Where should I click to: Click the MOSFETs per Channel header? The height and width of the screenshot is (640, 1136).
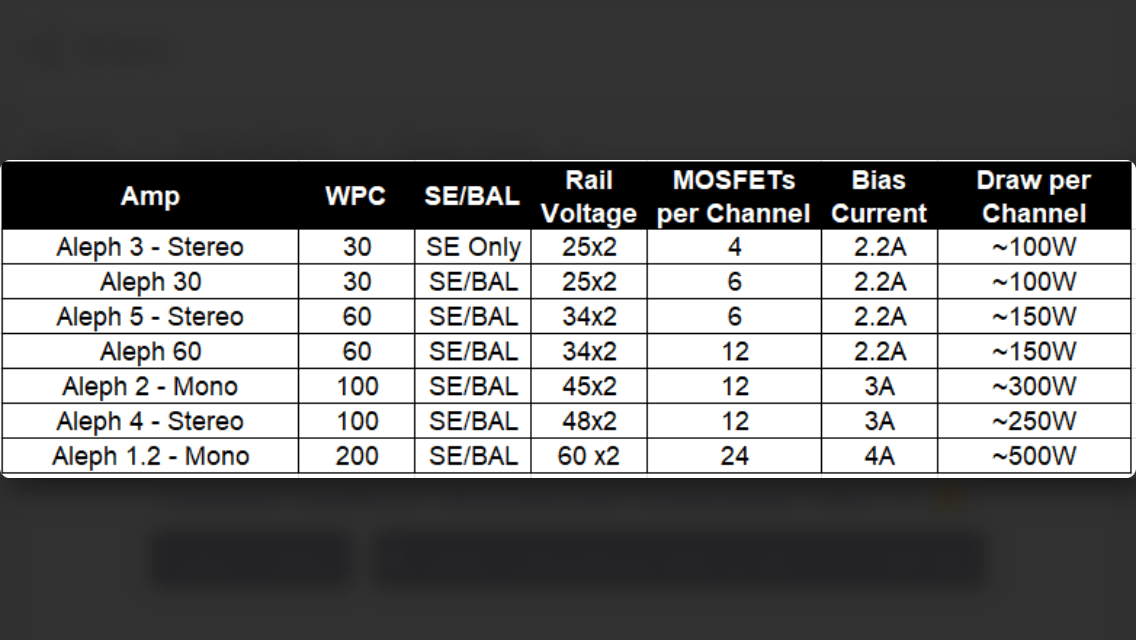733,196
